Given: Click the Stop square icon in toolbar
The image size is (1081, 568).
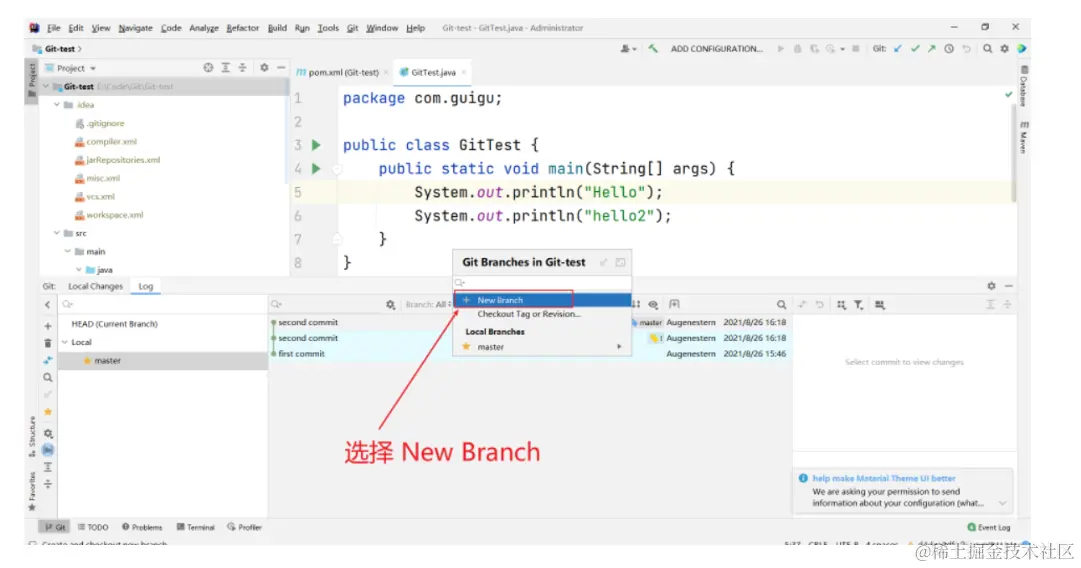Looking at the screenshot, I should click(x=856, y=49).
